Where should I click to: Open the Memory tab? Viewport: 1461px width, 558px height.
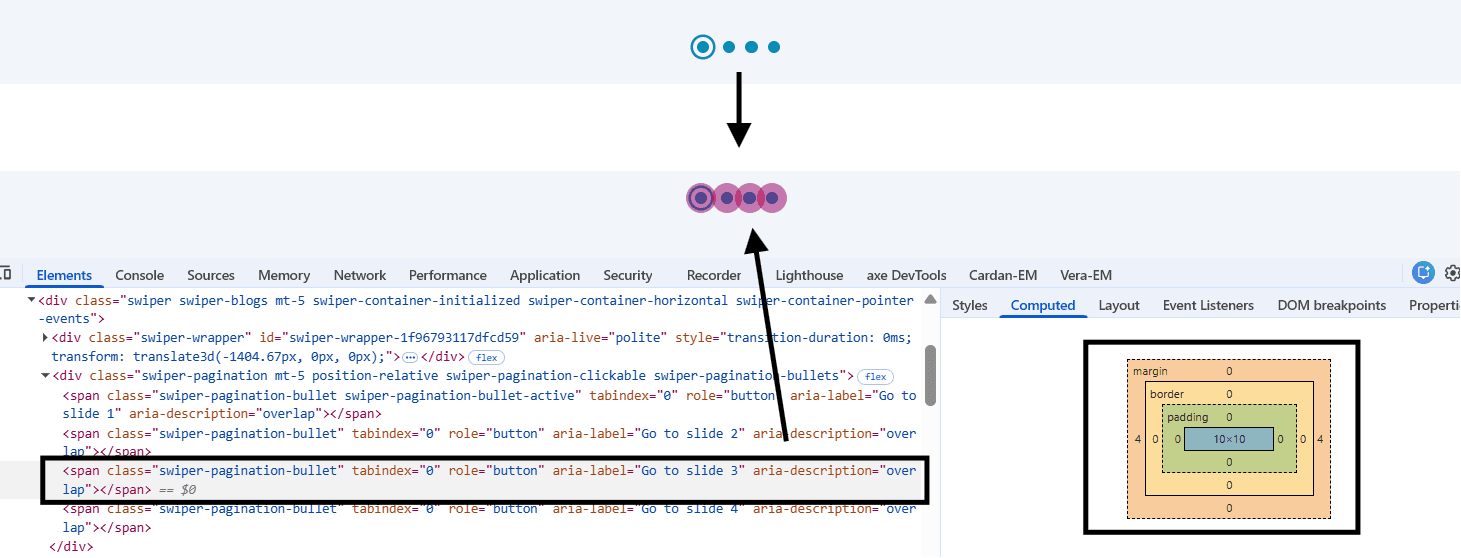284,275
